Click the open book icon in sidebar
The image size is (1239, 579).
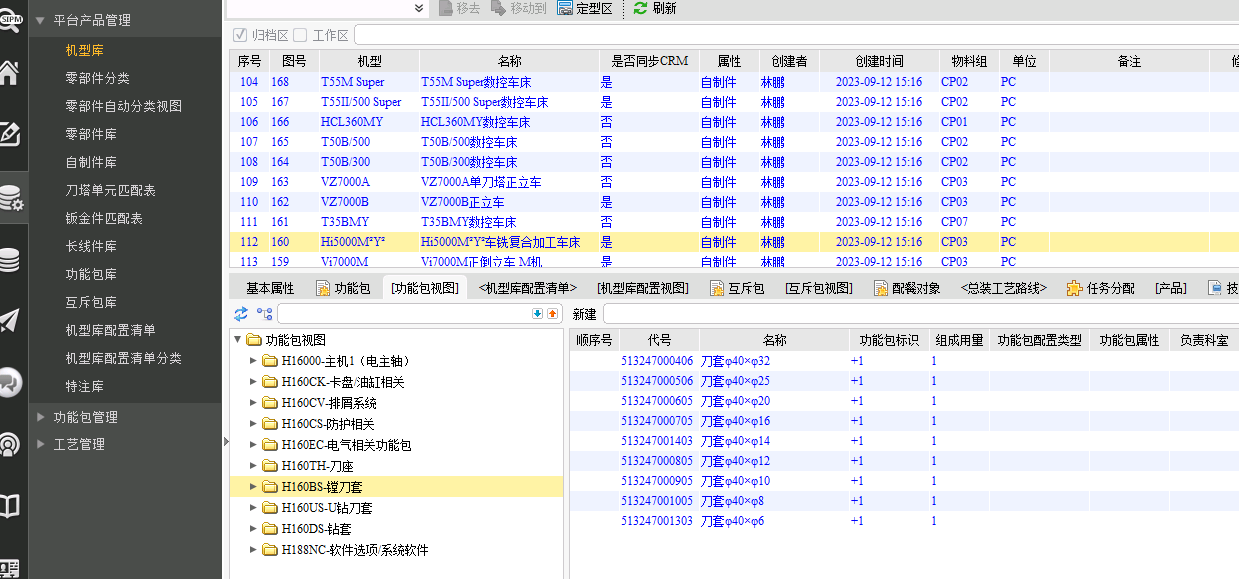click(9, 506)
